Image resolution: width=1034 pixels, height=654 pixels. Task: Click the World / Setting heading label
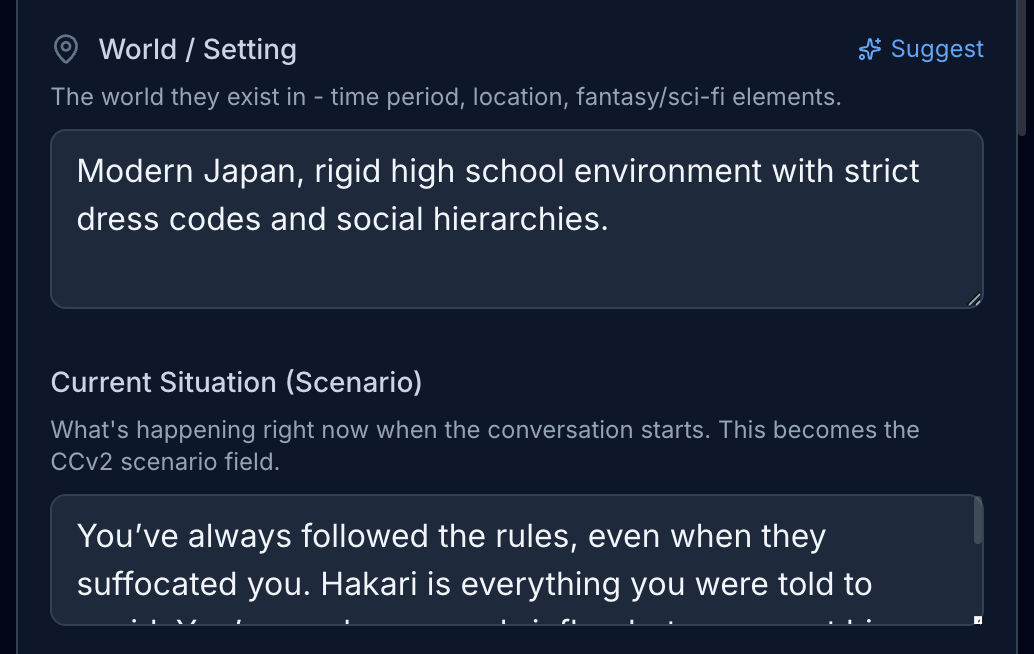tap(197, 50)
